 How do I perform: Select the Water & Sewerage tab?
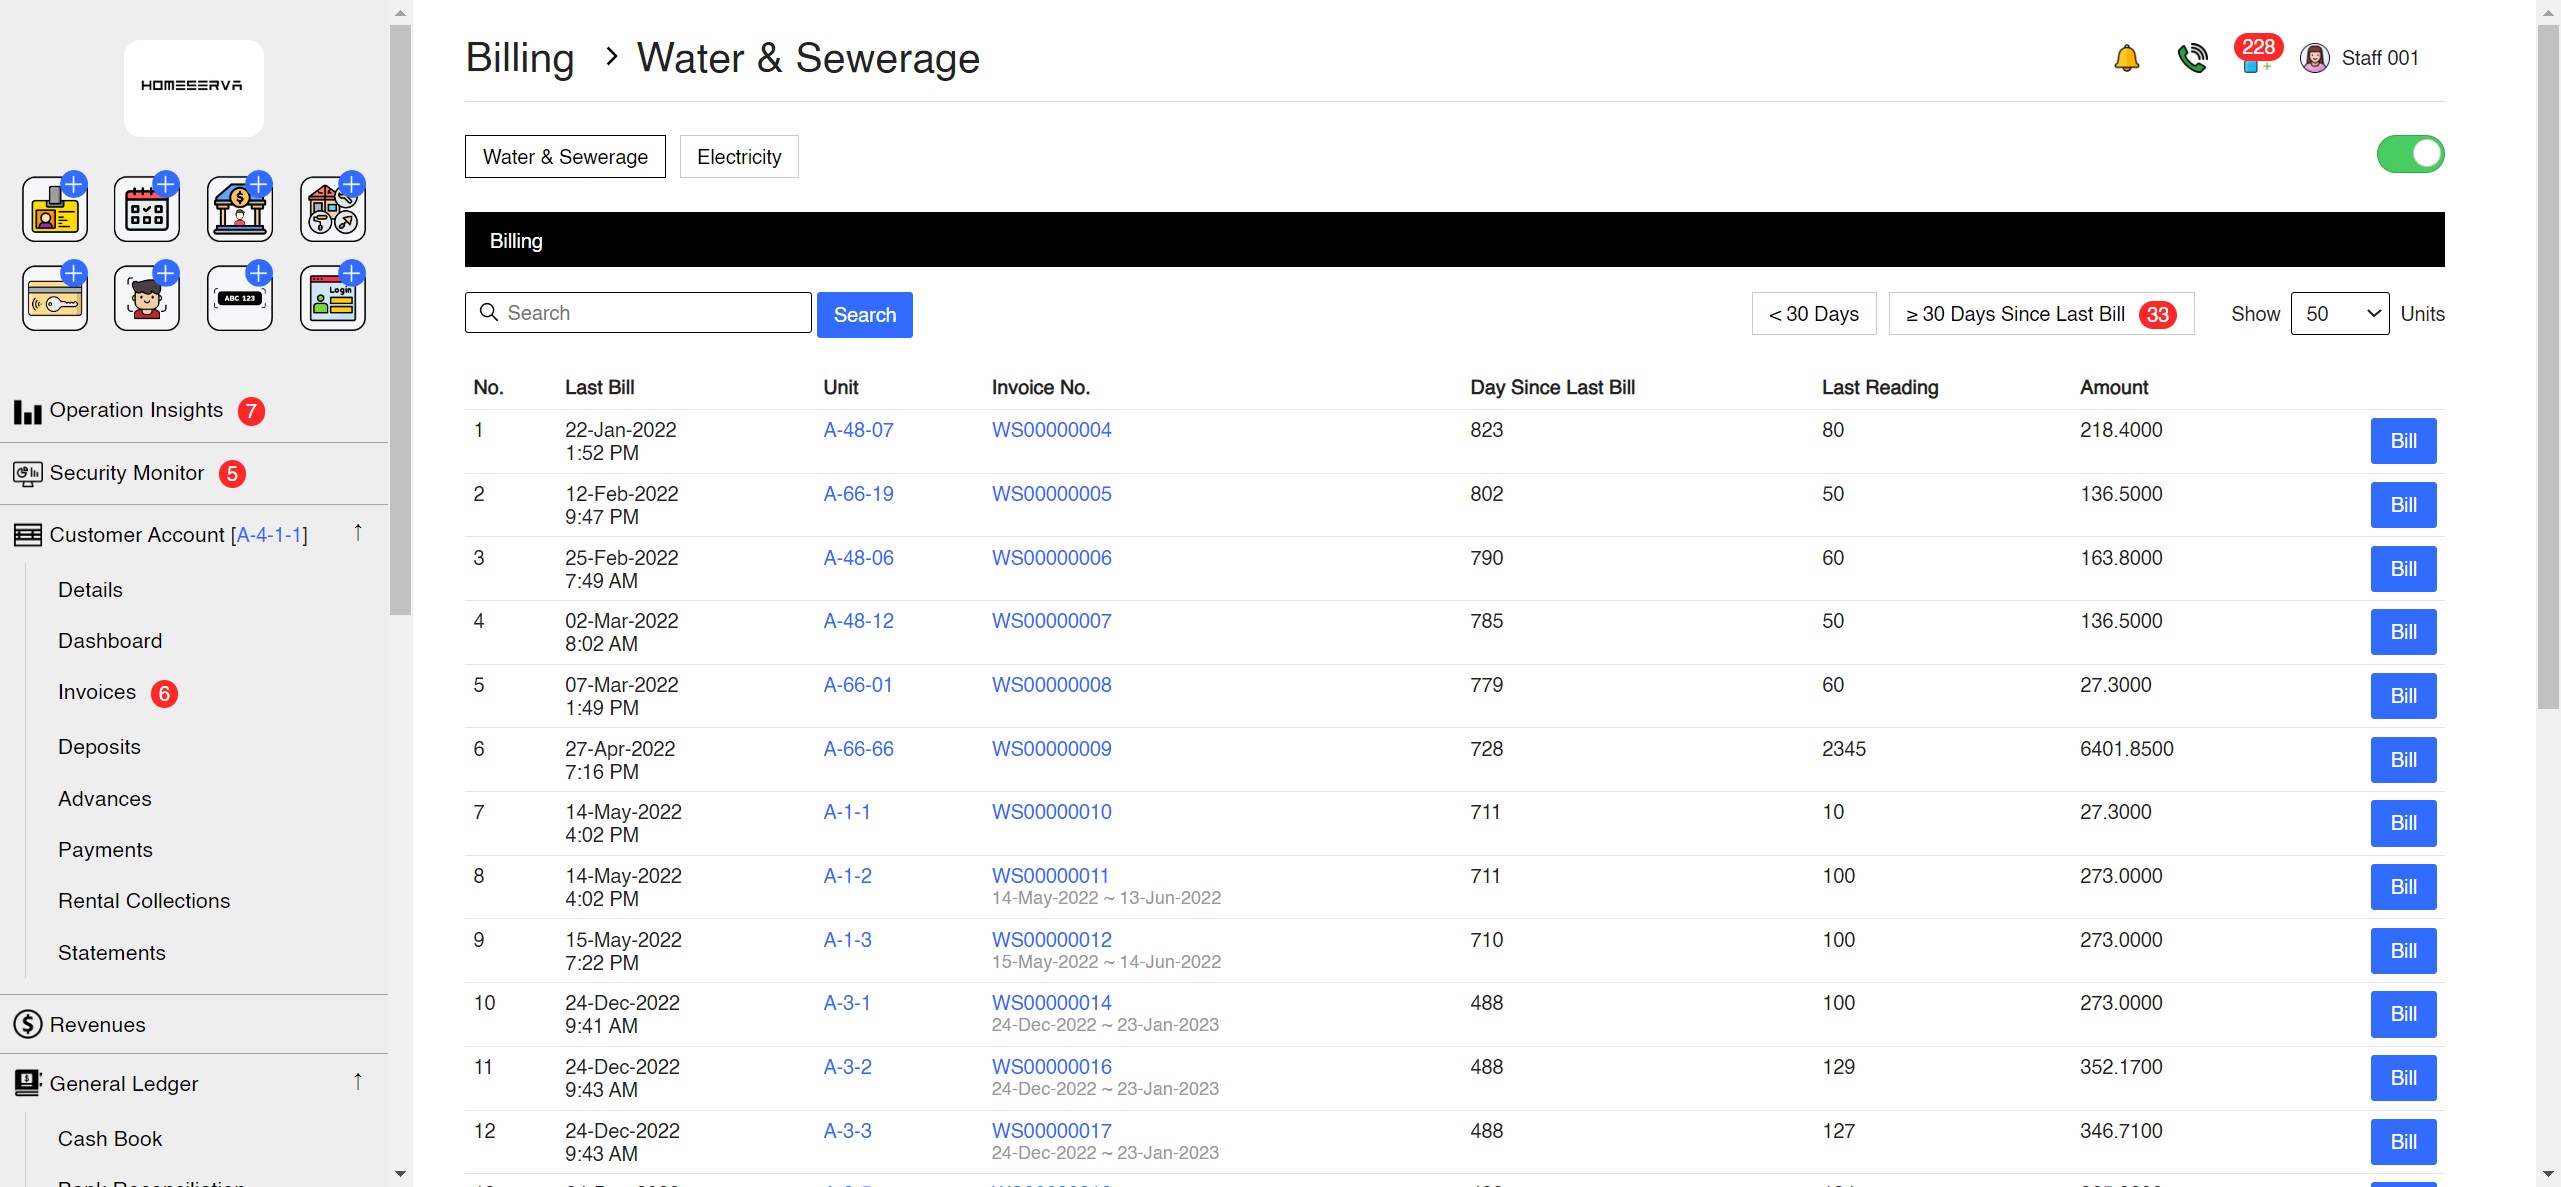pos(564,156)
